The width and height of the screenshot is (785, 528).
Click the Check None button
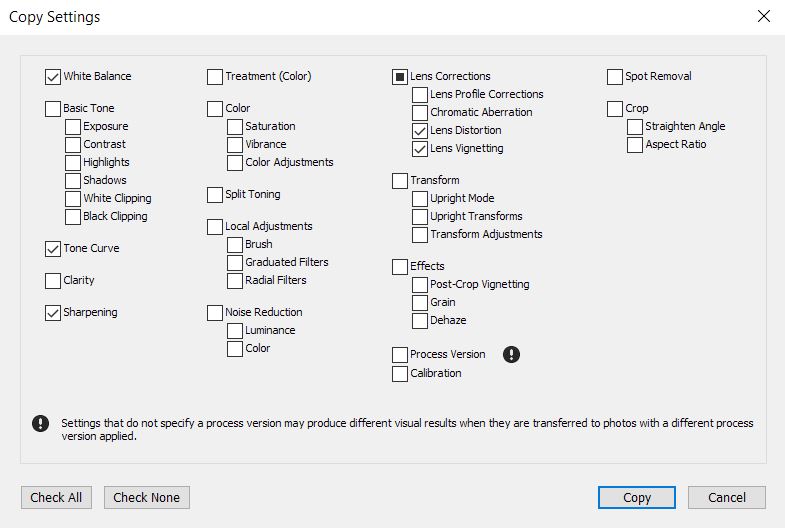[x=147, y=497]
